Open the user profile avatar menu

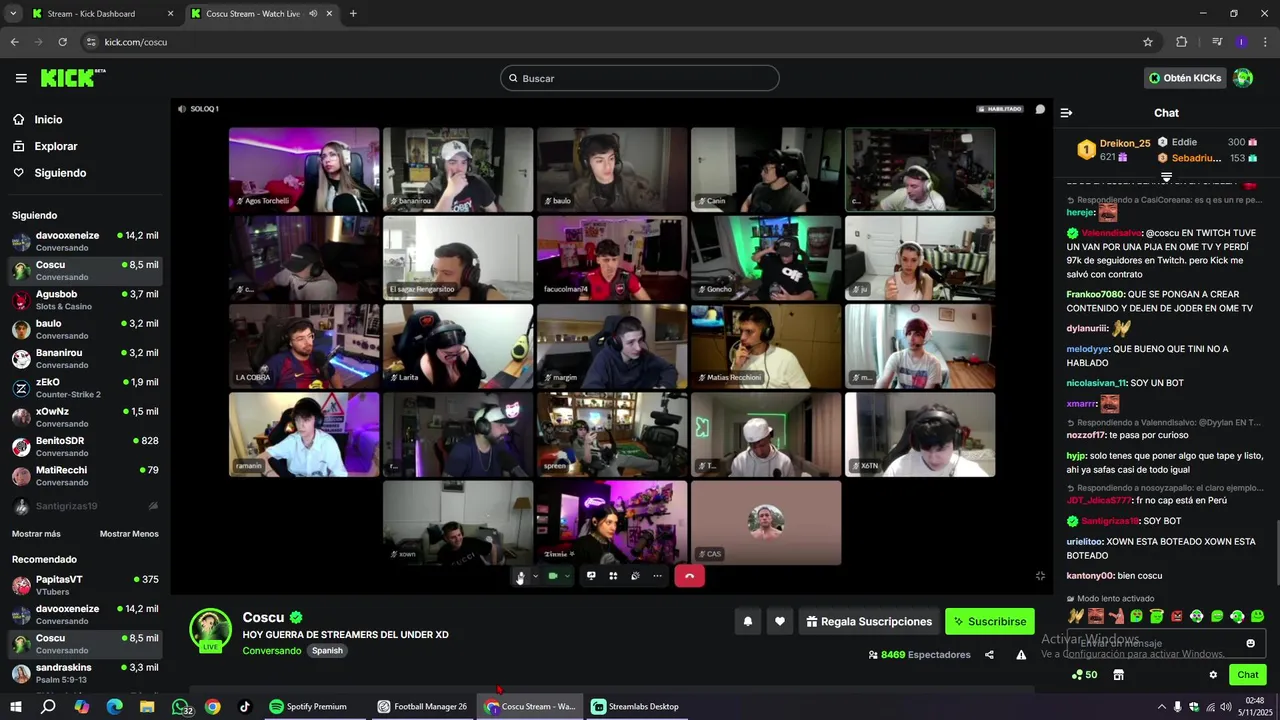point(1243,78)
